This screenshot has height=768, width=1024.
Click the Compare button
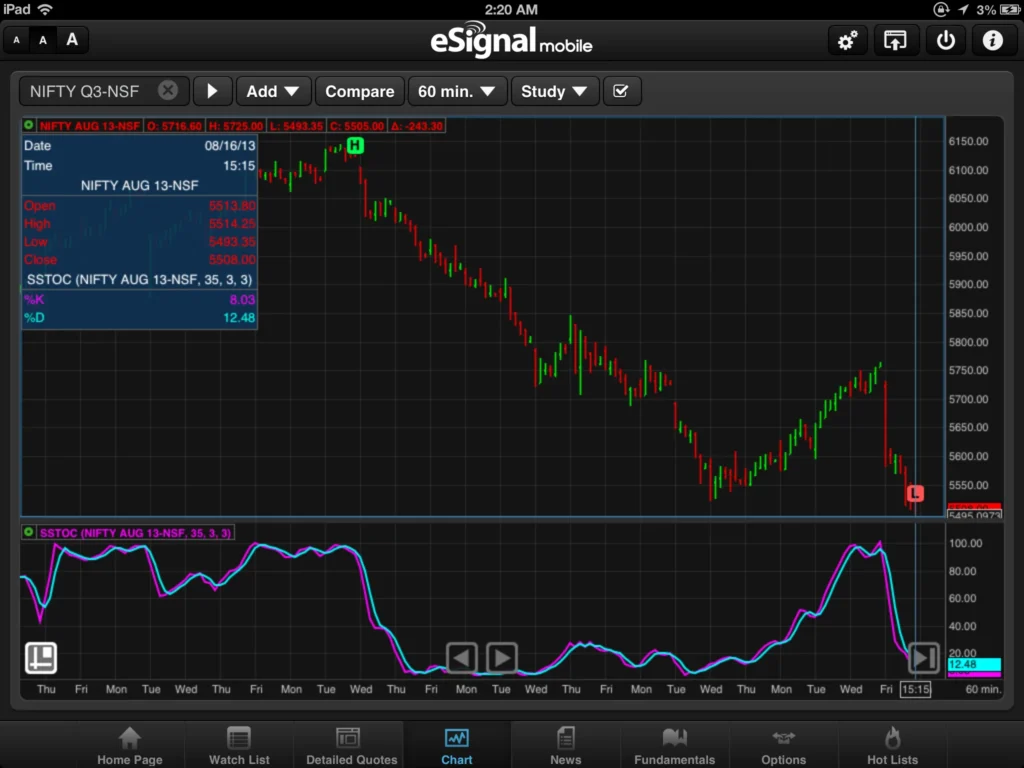pos(359,91)
